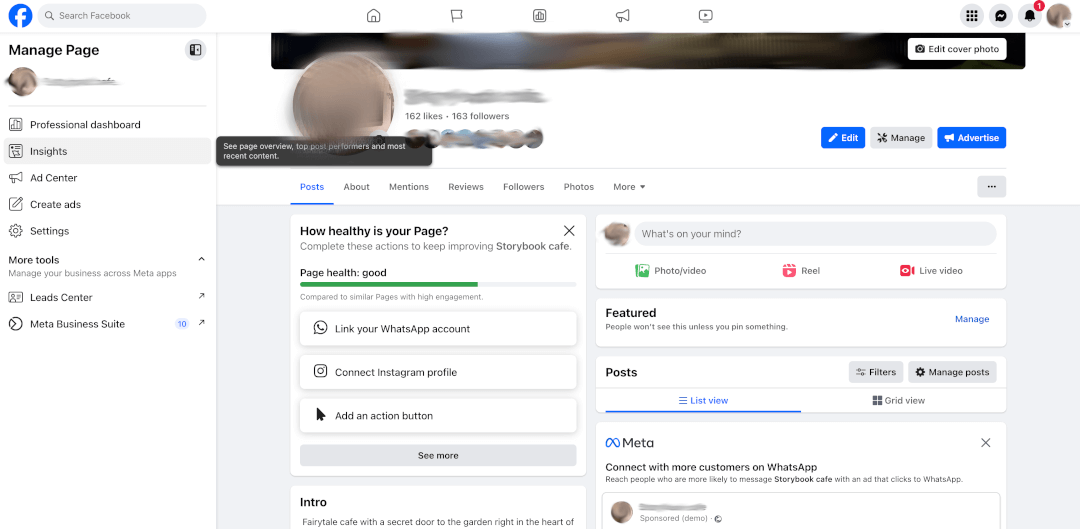
Task: Click the page profile picture
Action: 344,103
